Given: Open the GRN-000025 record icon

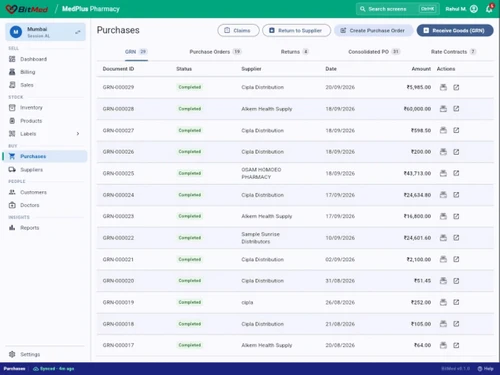Looking at the screenshot, I should click(456, 173).
